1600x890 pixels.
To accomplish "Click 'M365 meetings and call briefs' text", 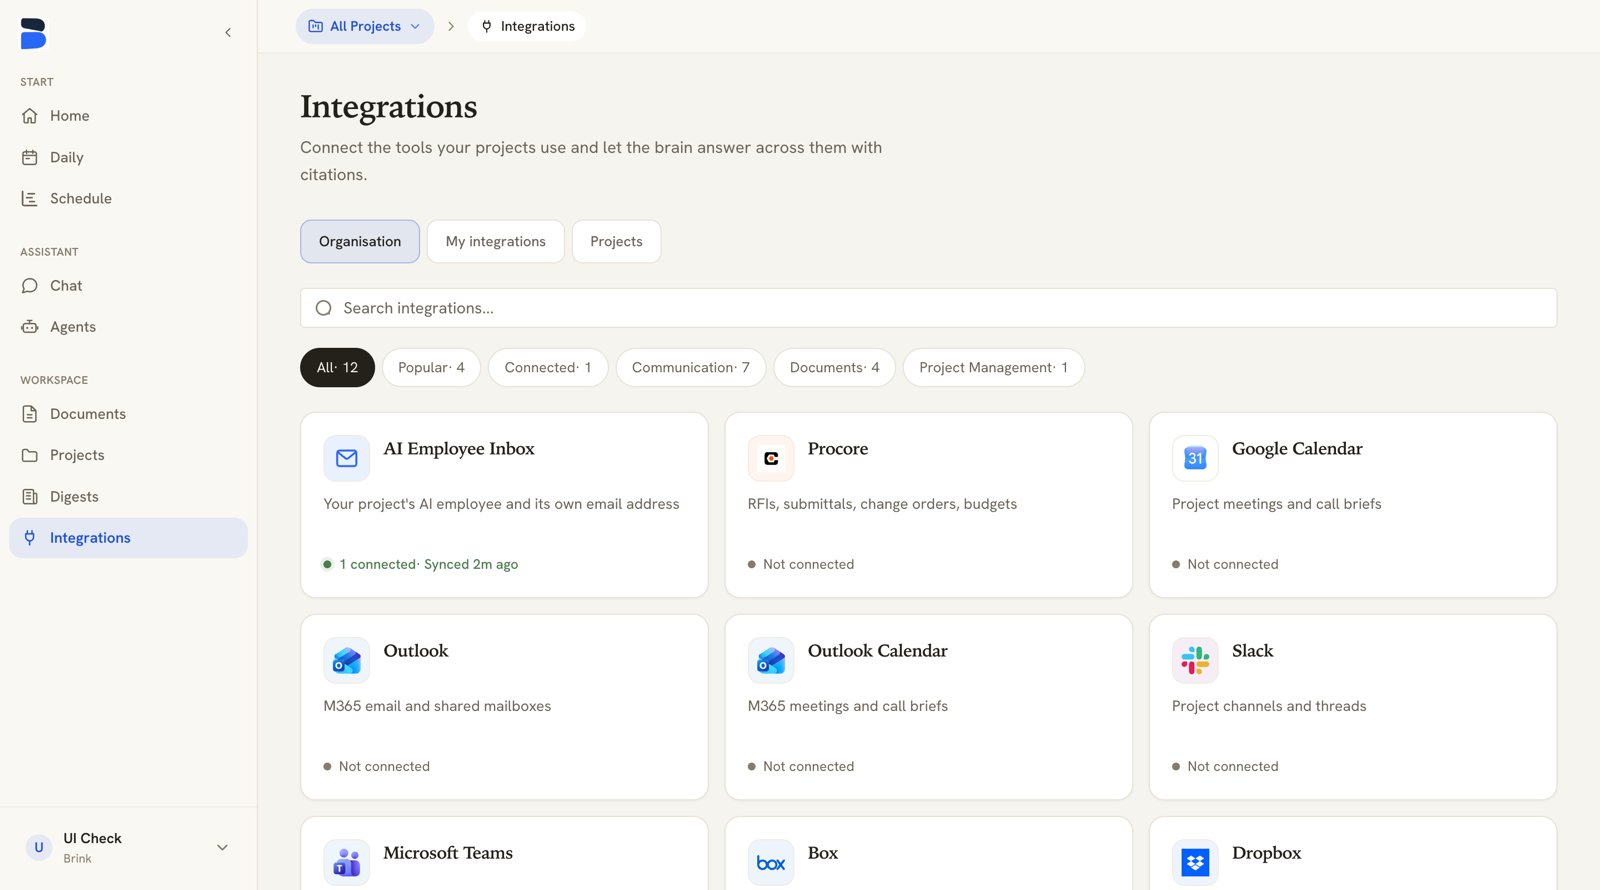I will click(x=848, y=706).
